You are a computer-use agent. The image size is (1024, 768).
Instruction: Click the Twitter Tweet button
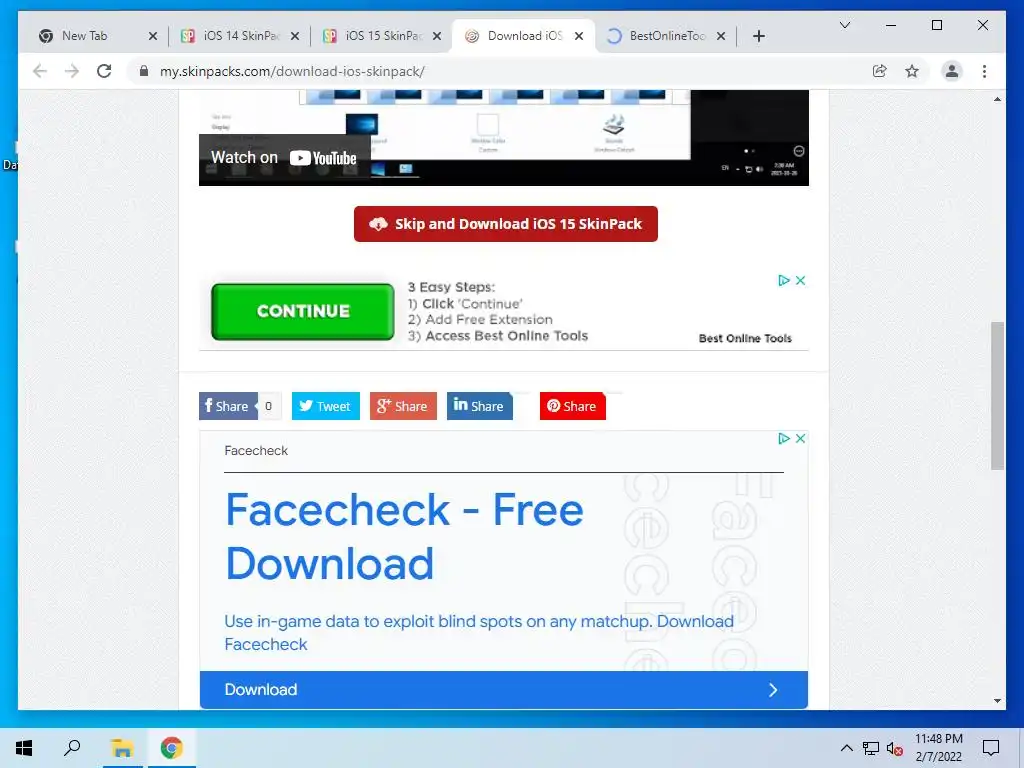coord(325,406)
